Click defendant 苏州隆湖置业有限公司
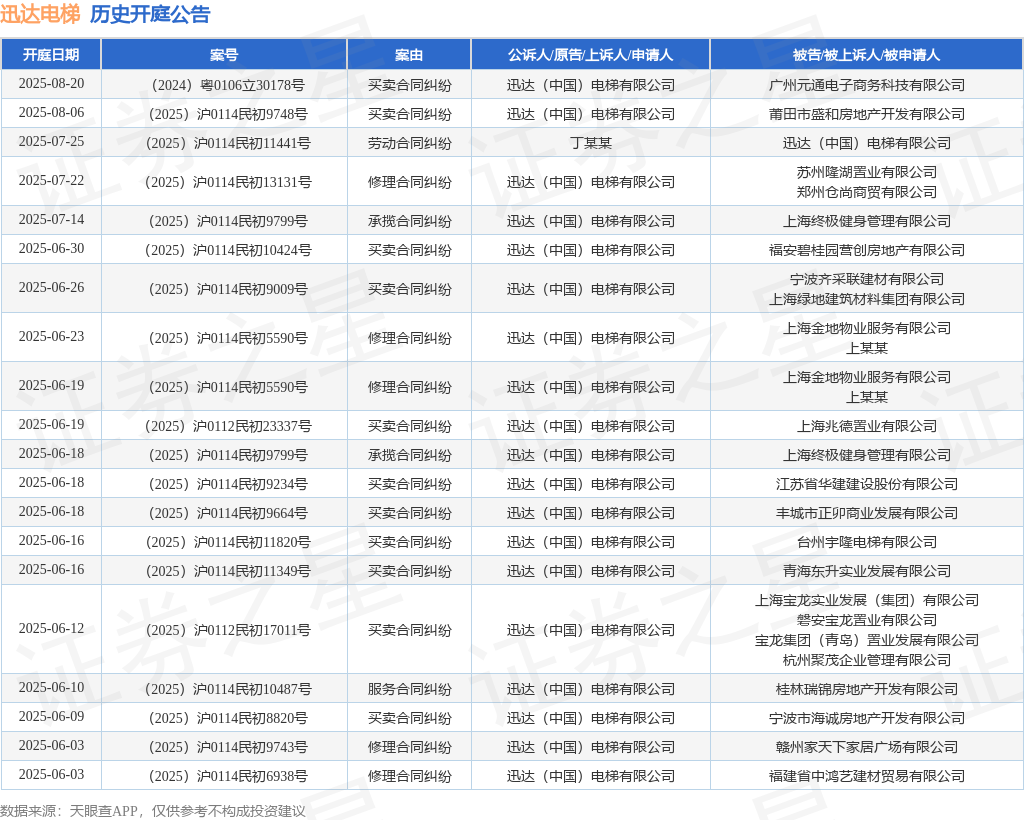The height and width of the screenshot is (820, 1024). tap(867, 172)
